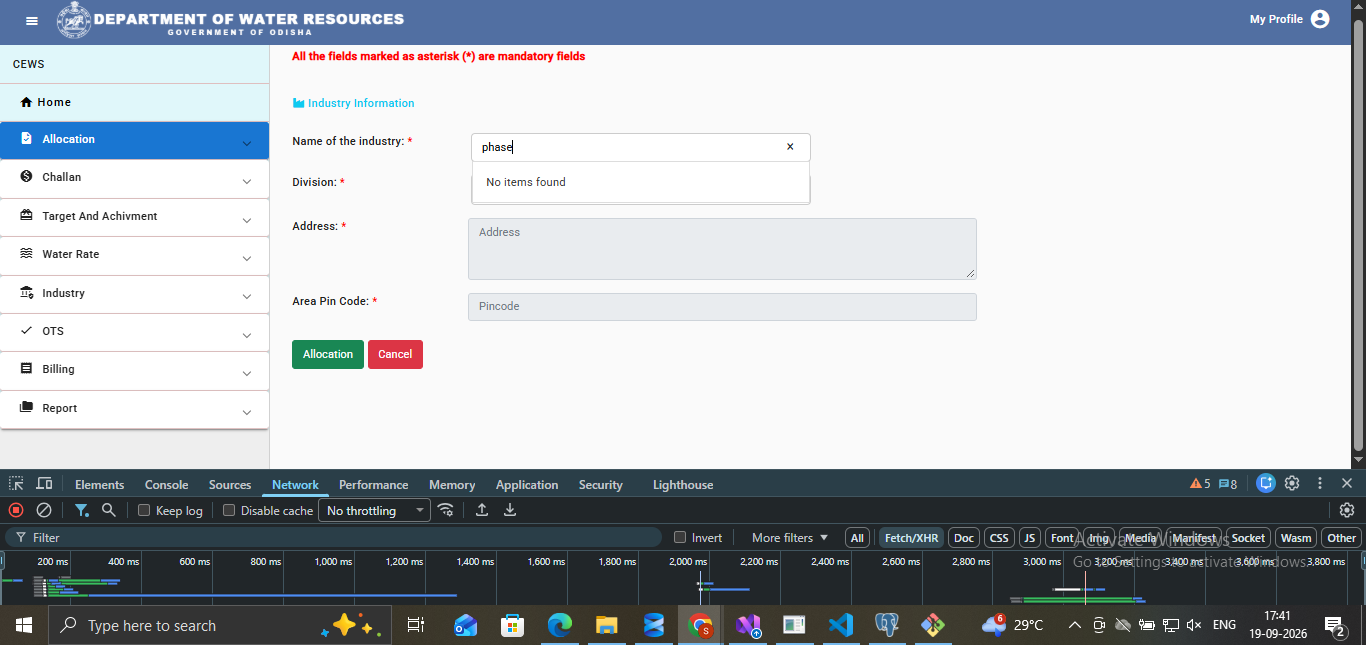
Task: Check the Invert filter checkbox
Action: [680, 537]
